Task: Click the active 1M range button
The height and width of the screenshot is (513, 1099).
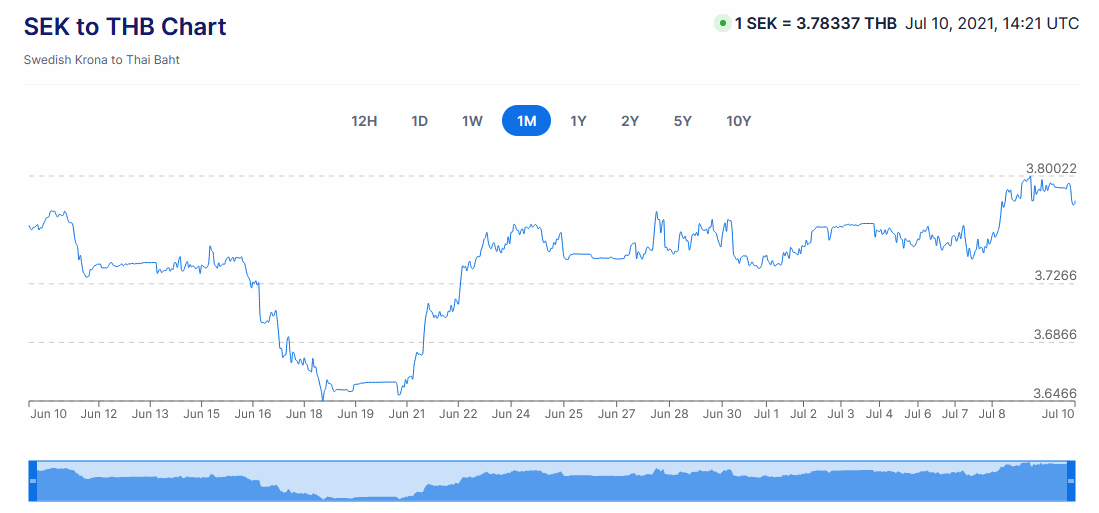Action: 526,121
